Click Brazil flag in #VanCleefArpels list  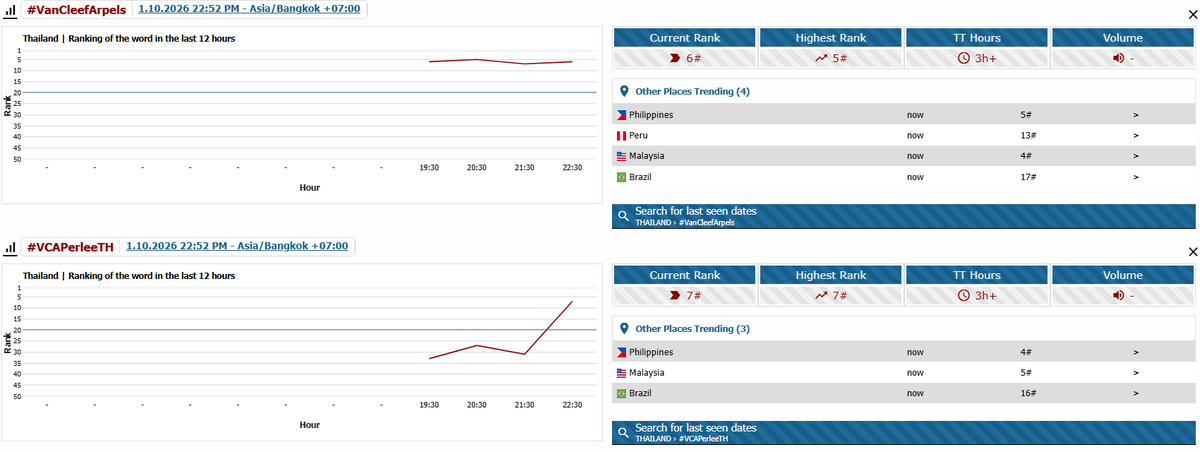(x=621, y=177)
